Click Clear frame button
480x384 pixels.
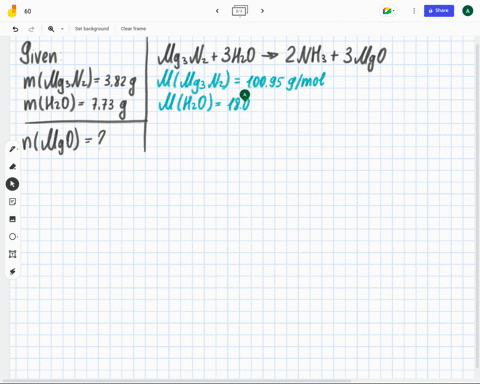point(133,29)
